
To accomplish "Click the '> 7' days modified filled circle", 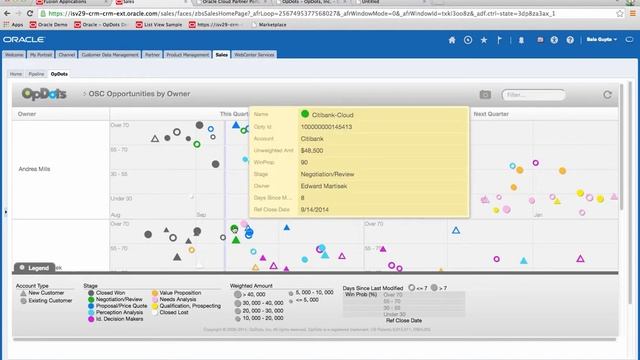I will click(434, 288).
